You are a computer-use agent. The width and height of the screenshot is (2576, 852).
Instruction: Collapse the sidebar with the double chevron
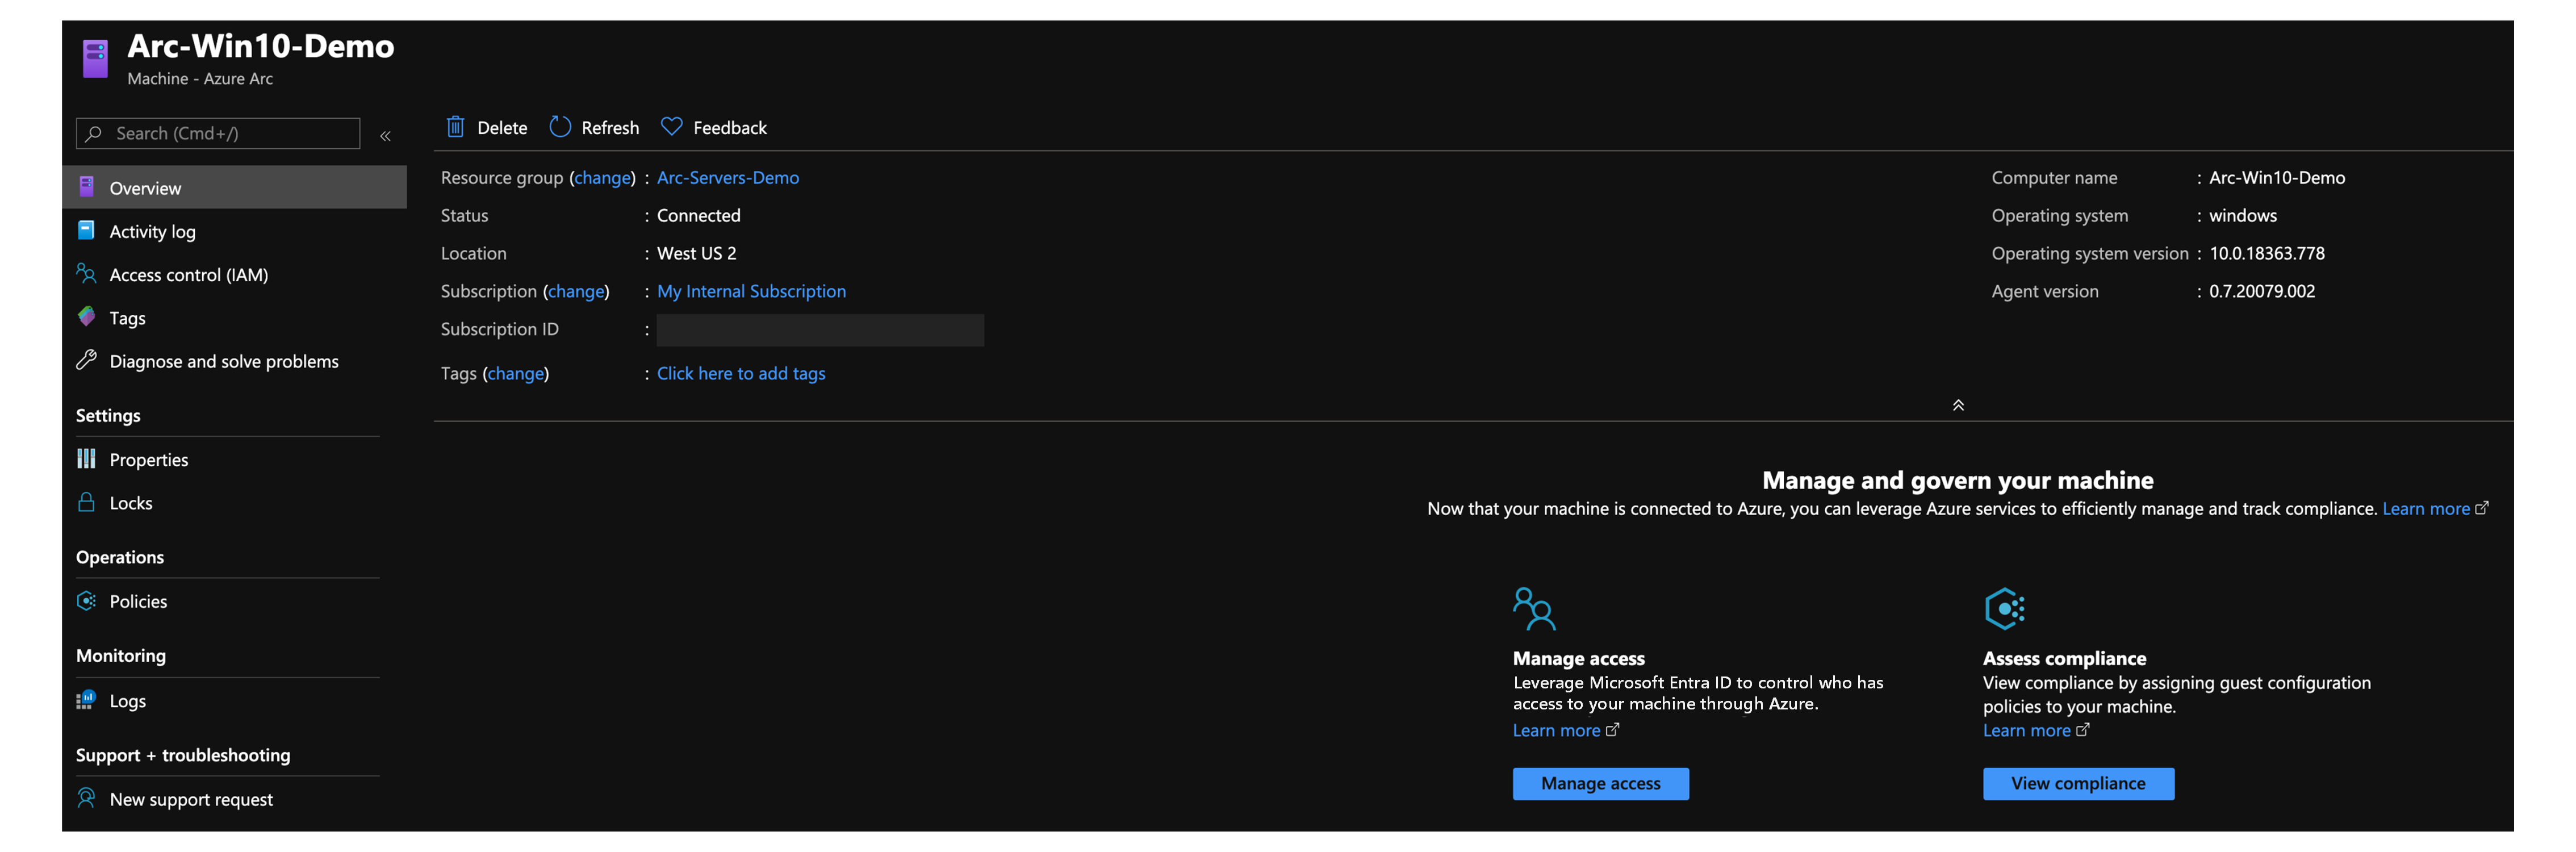pos(385,135)
